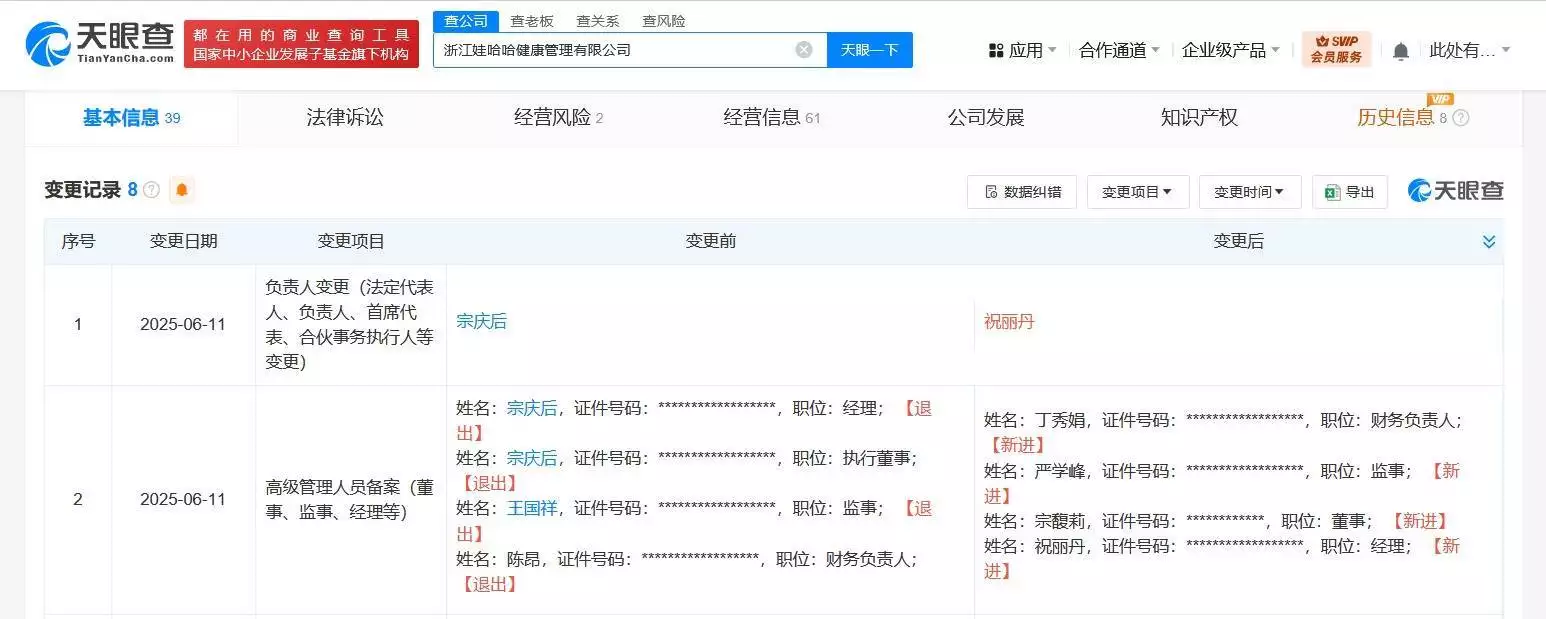Click the 变更项目 column header

tap(351, 242)
